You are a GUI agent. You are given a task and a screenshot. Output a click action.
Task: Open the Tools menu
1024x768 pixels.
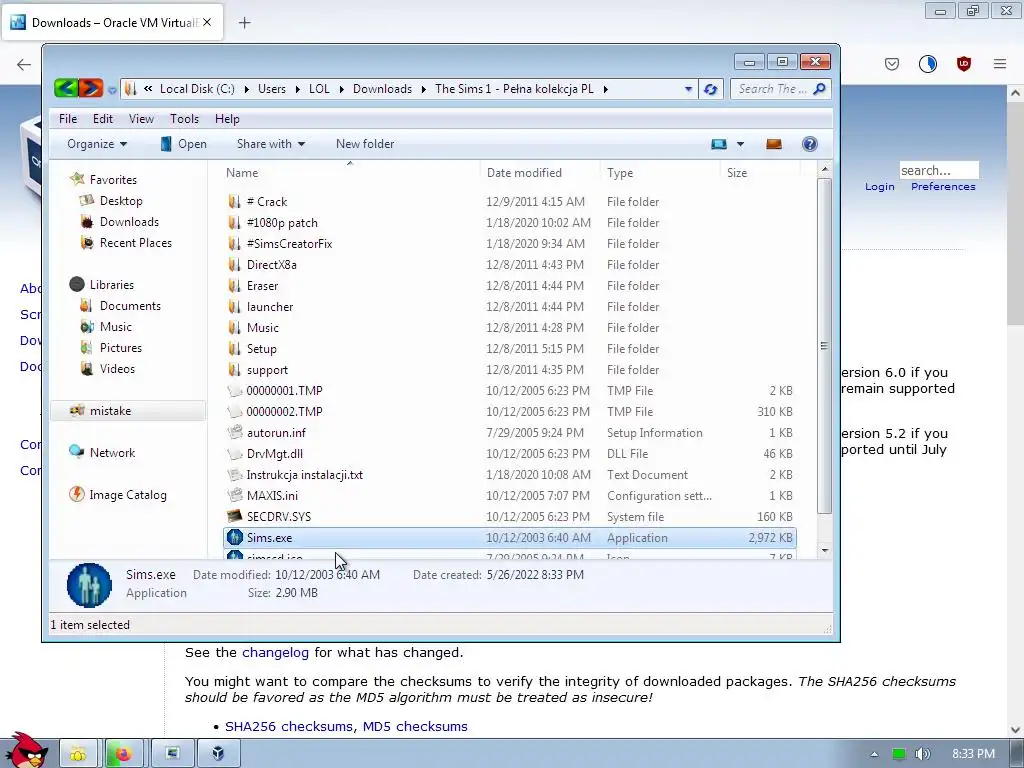184,119
